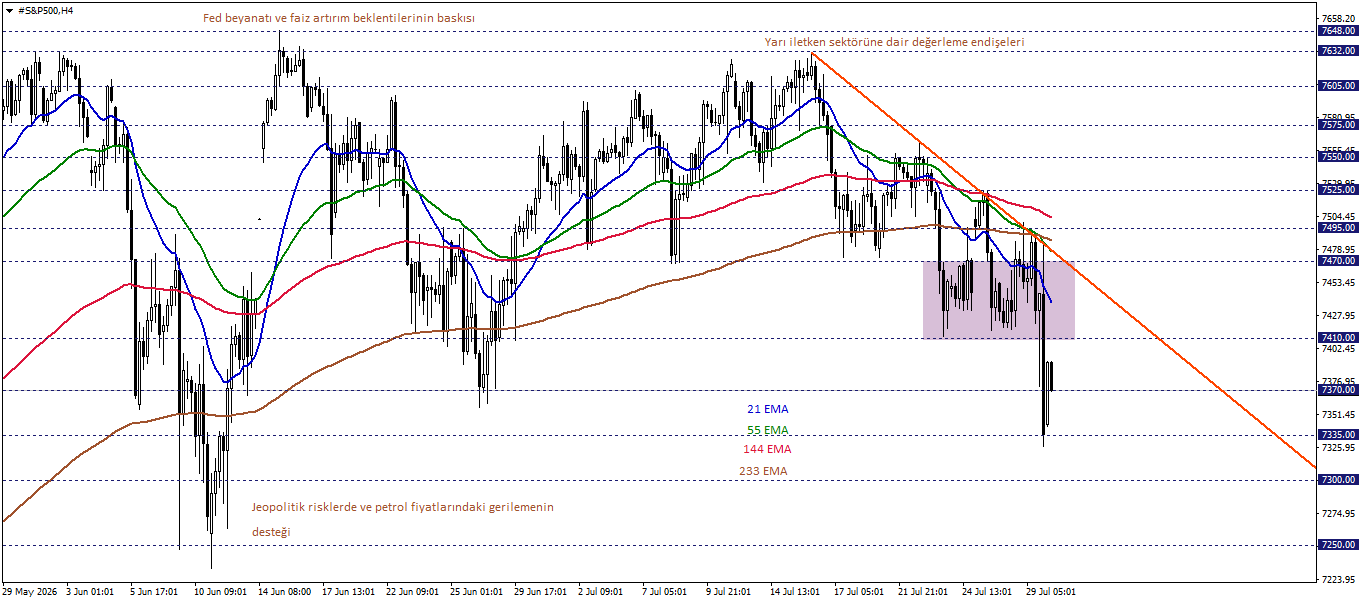Click the 29 Jul 05:01 date label

click(x=1051, y=591)
